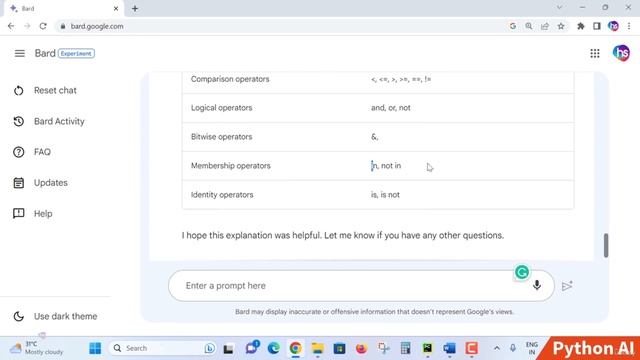Open File Explorer from taskbar

click(318, 348)
